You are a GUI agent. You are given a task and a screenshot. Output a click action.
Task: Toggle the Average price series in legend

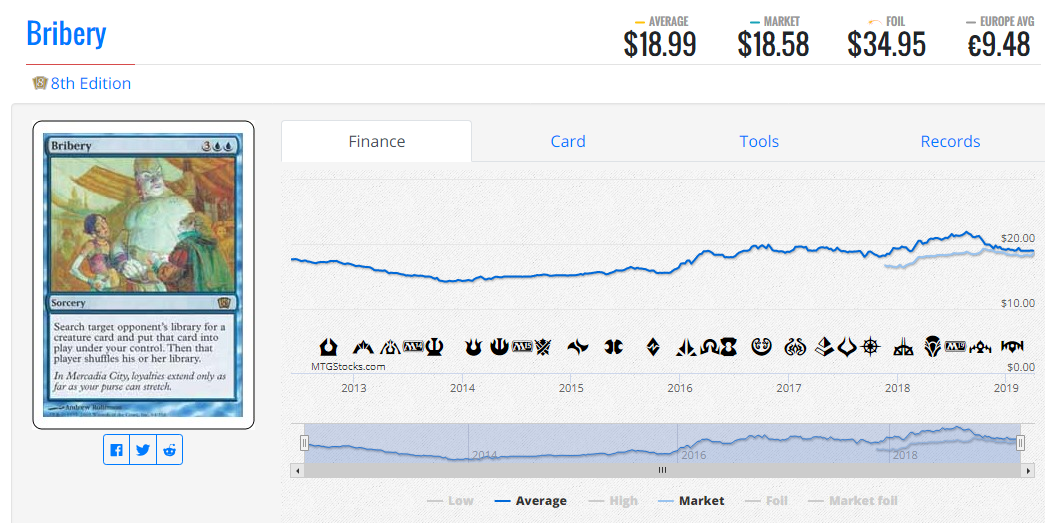coord(531,501)
